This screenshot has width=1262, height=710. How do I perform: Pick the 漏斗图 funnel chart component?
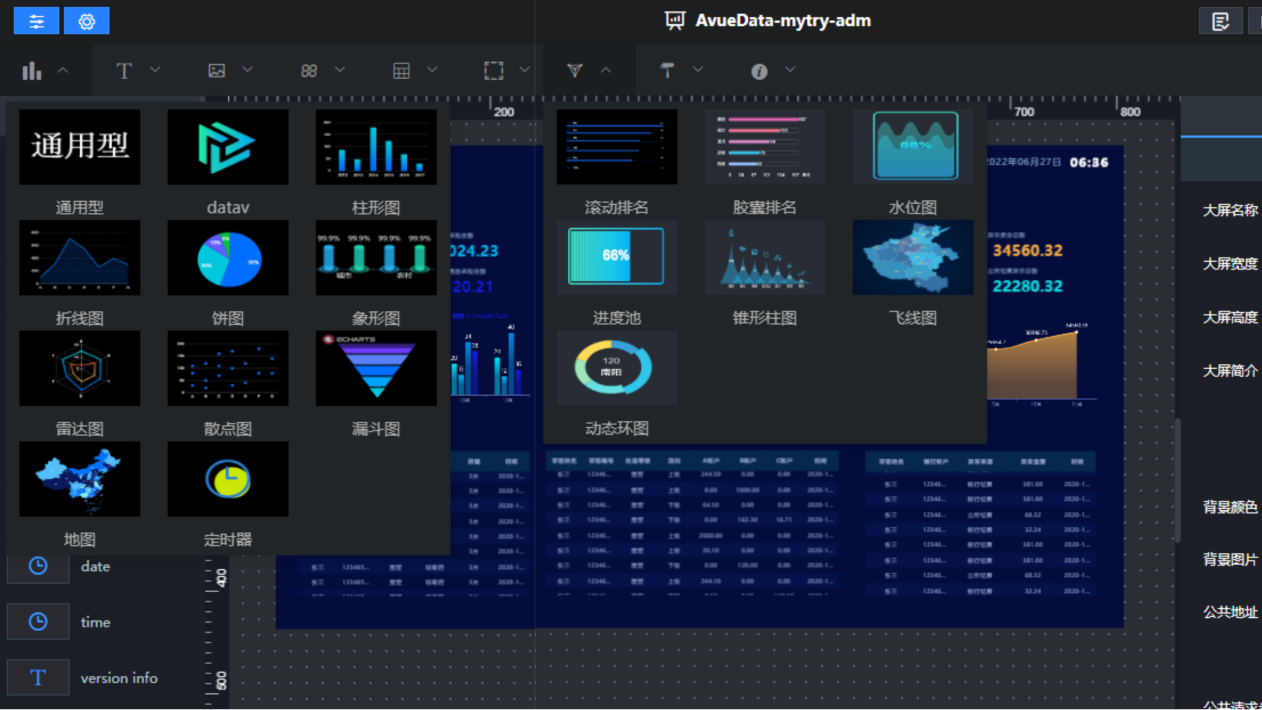(x=376, y=369)
